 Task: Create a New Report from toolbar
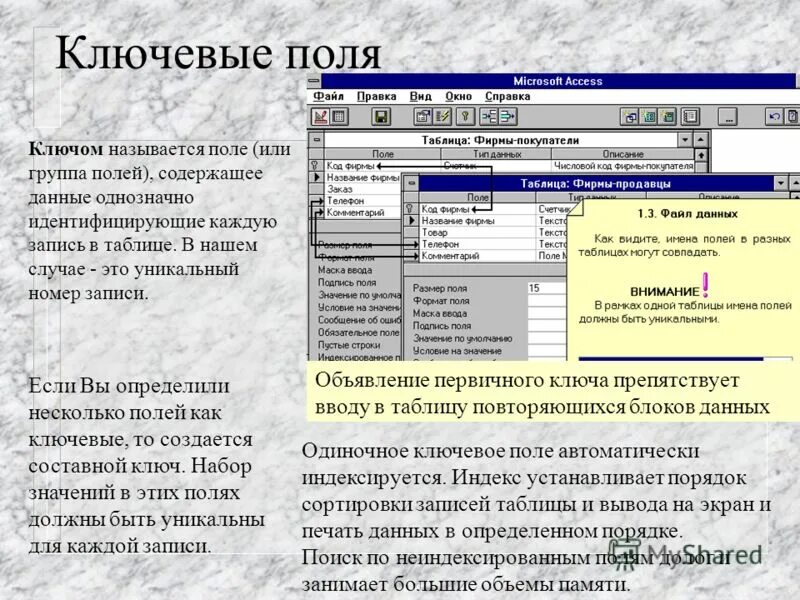click(667, 117)
